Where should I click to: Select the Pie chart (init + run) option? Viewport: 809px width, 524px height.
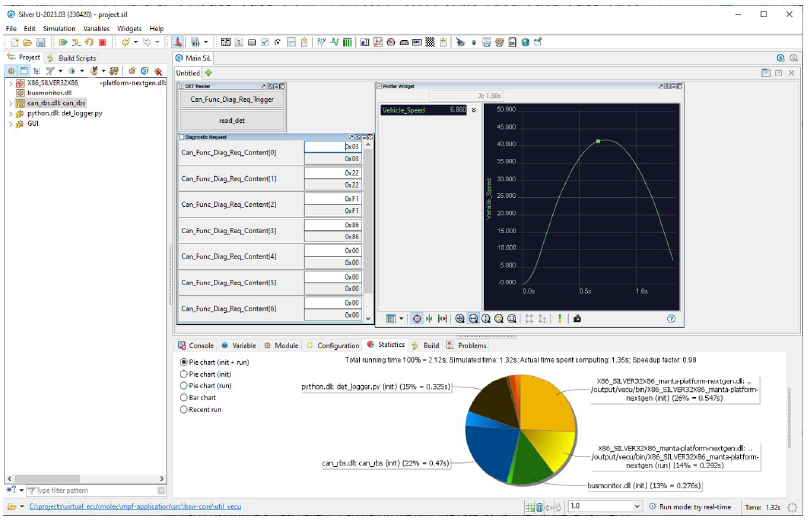tap(183, 362)
